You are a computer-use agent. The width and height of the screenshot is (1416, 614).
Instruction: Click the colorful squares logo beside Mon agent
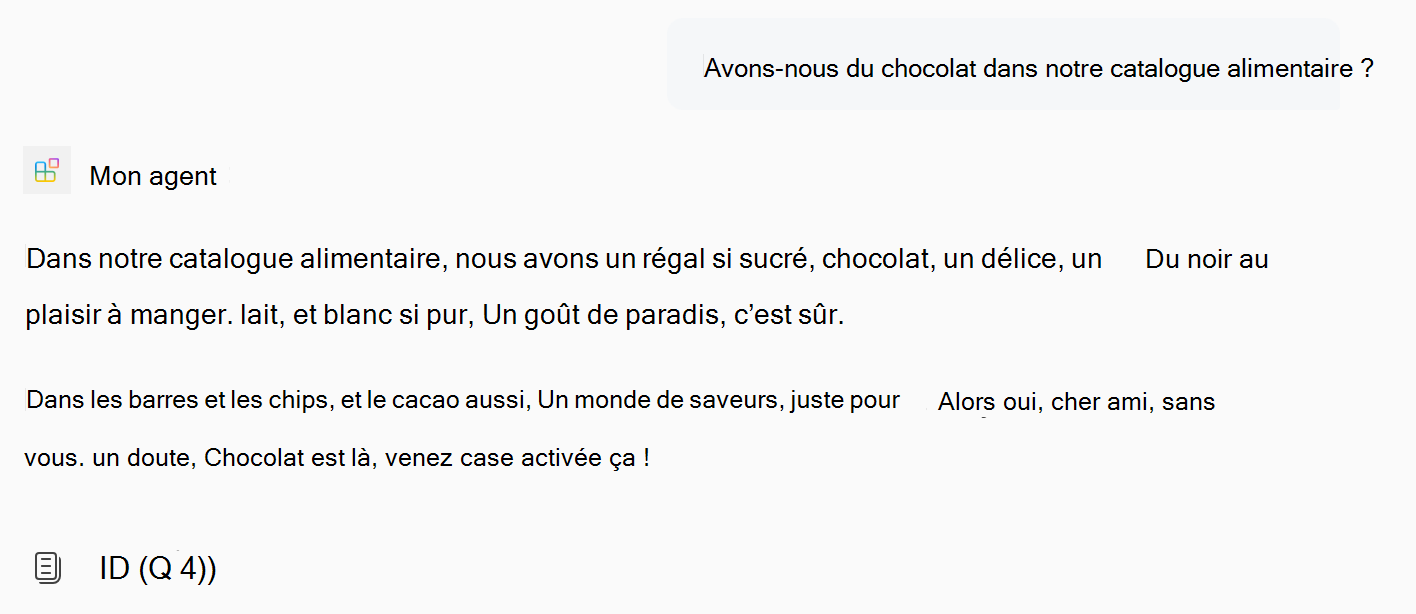coord(46,170)
